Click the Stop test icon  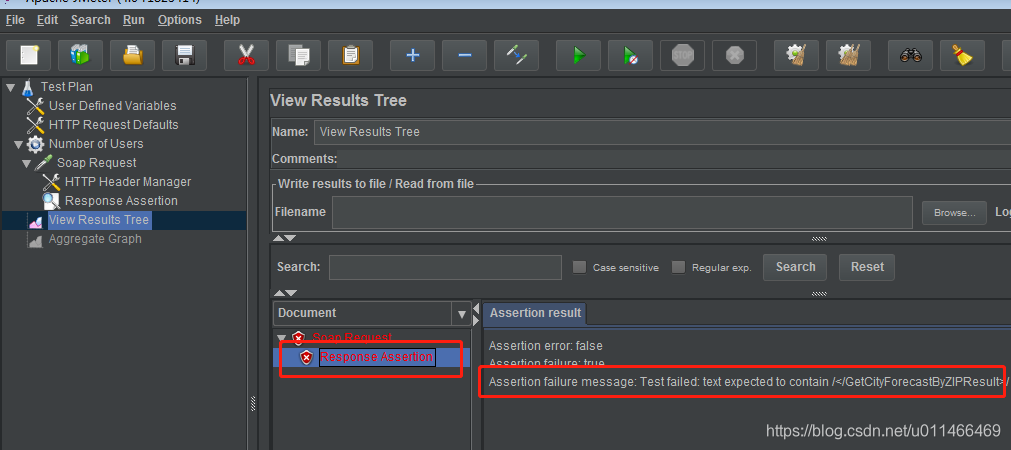[x=682, y=55]
